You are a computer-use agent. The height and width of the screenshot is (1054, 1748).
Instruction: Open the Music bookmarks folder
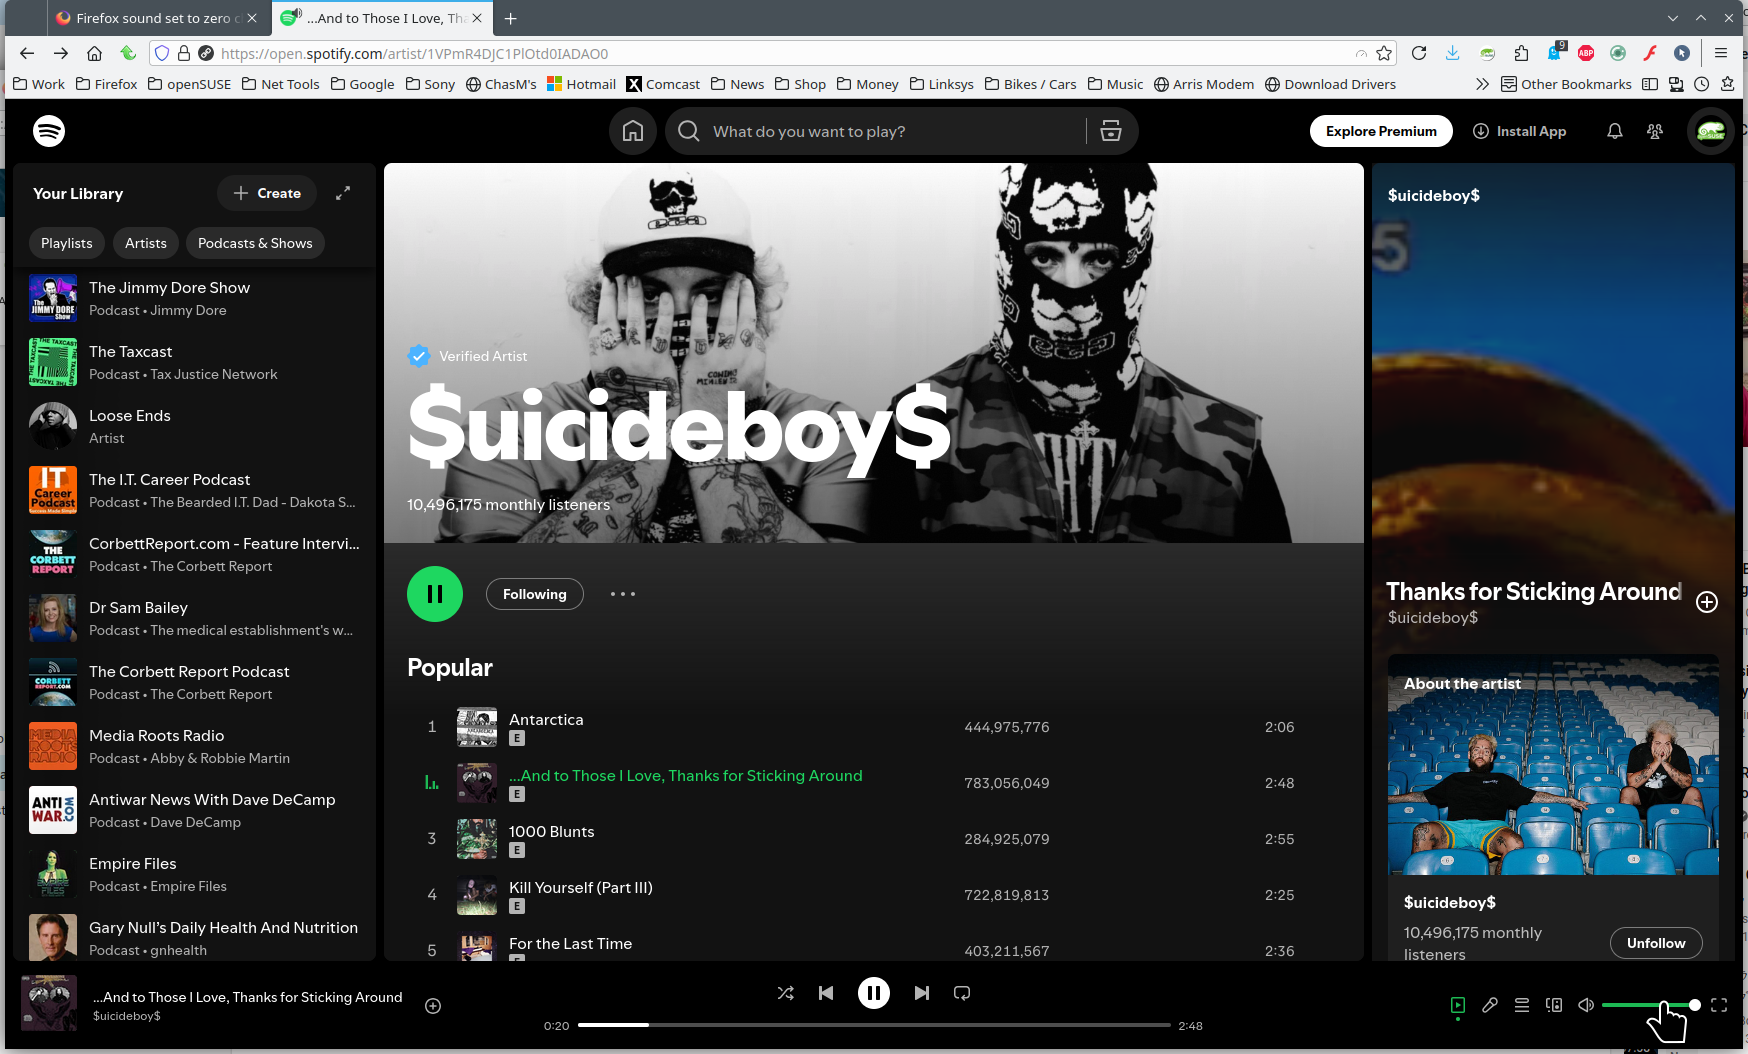(x=1115, y=84)
